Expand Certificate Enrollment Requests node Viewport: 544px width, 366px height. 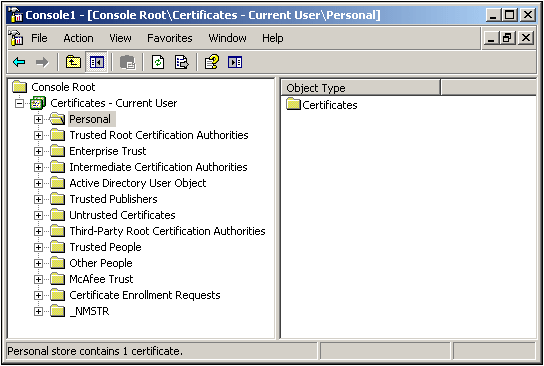(38, 295)
